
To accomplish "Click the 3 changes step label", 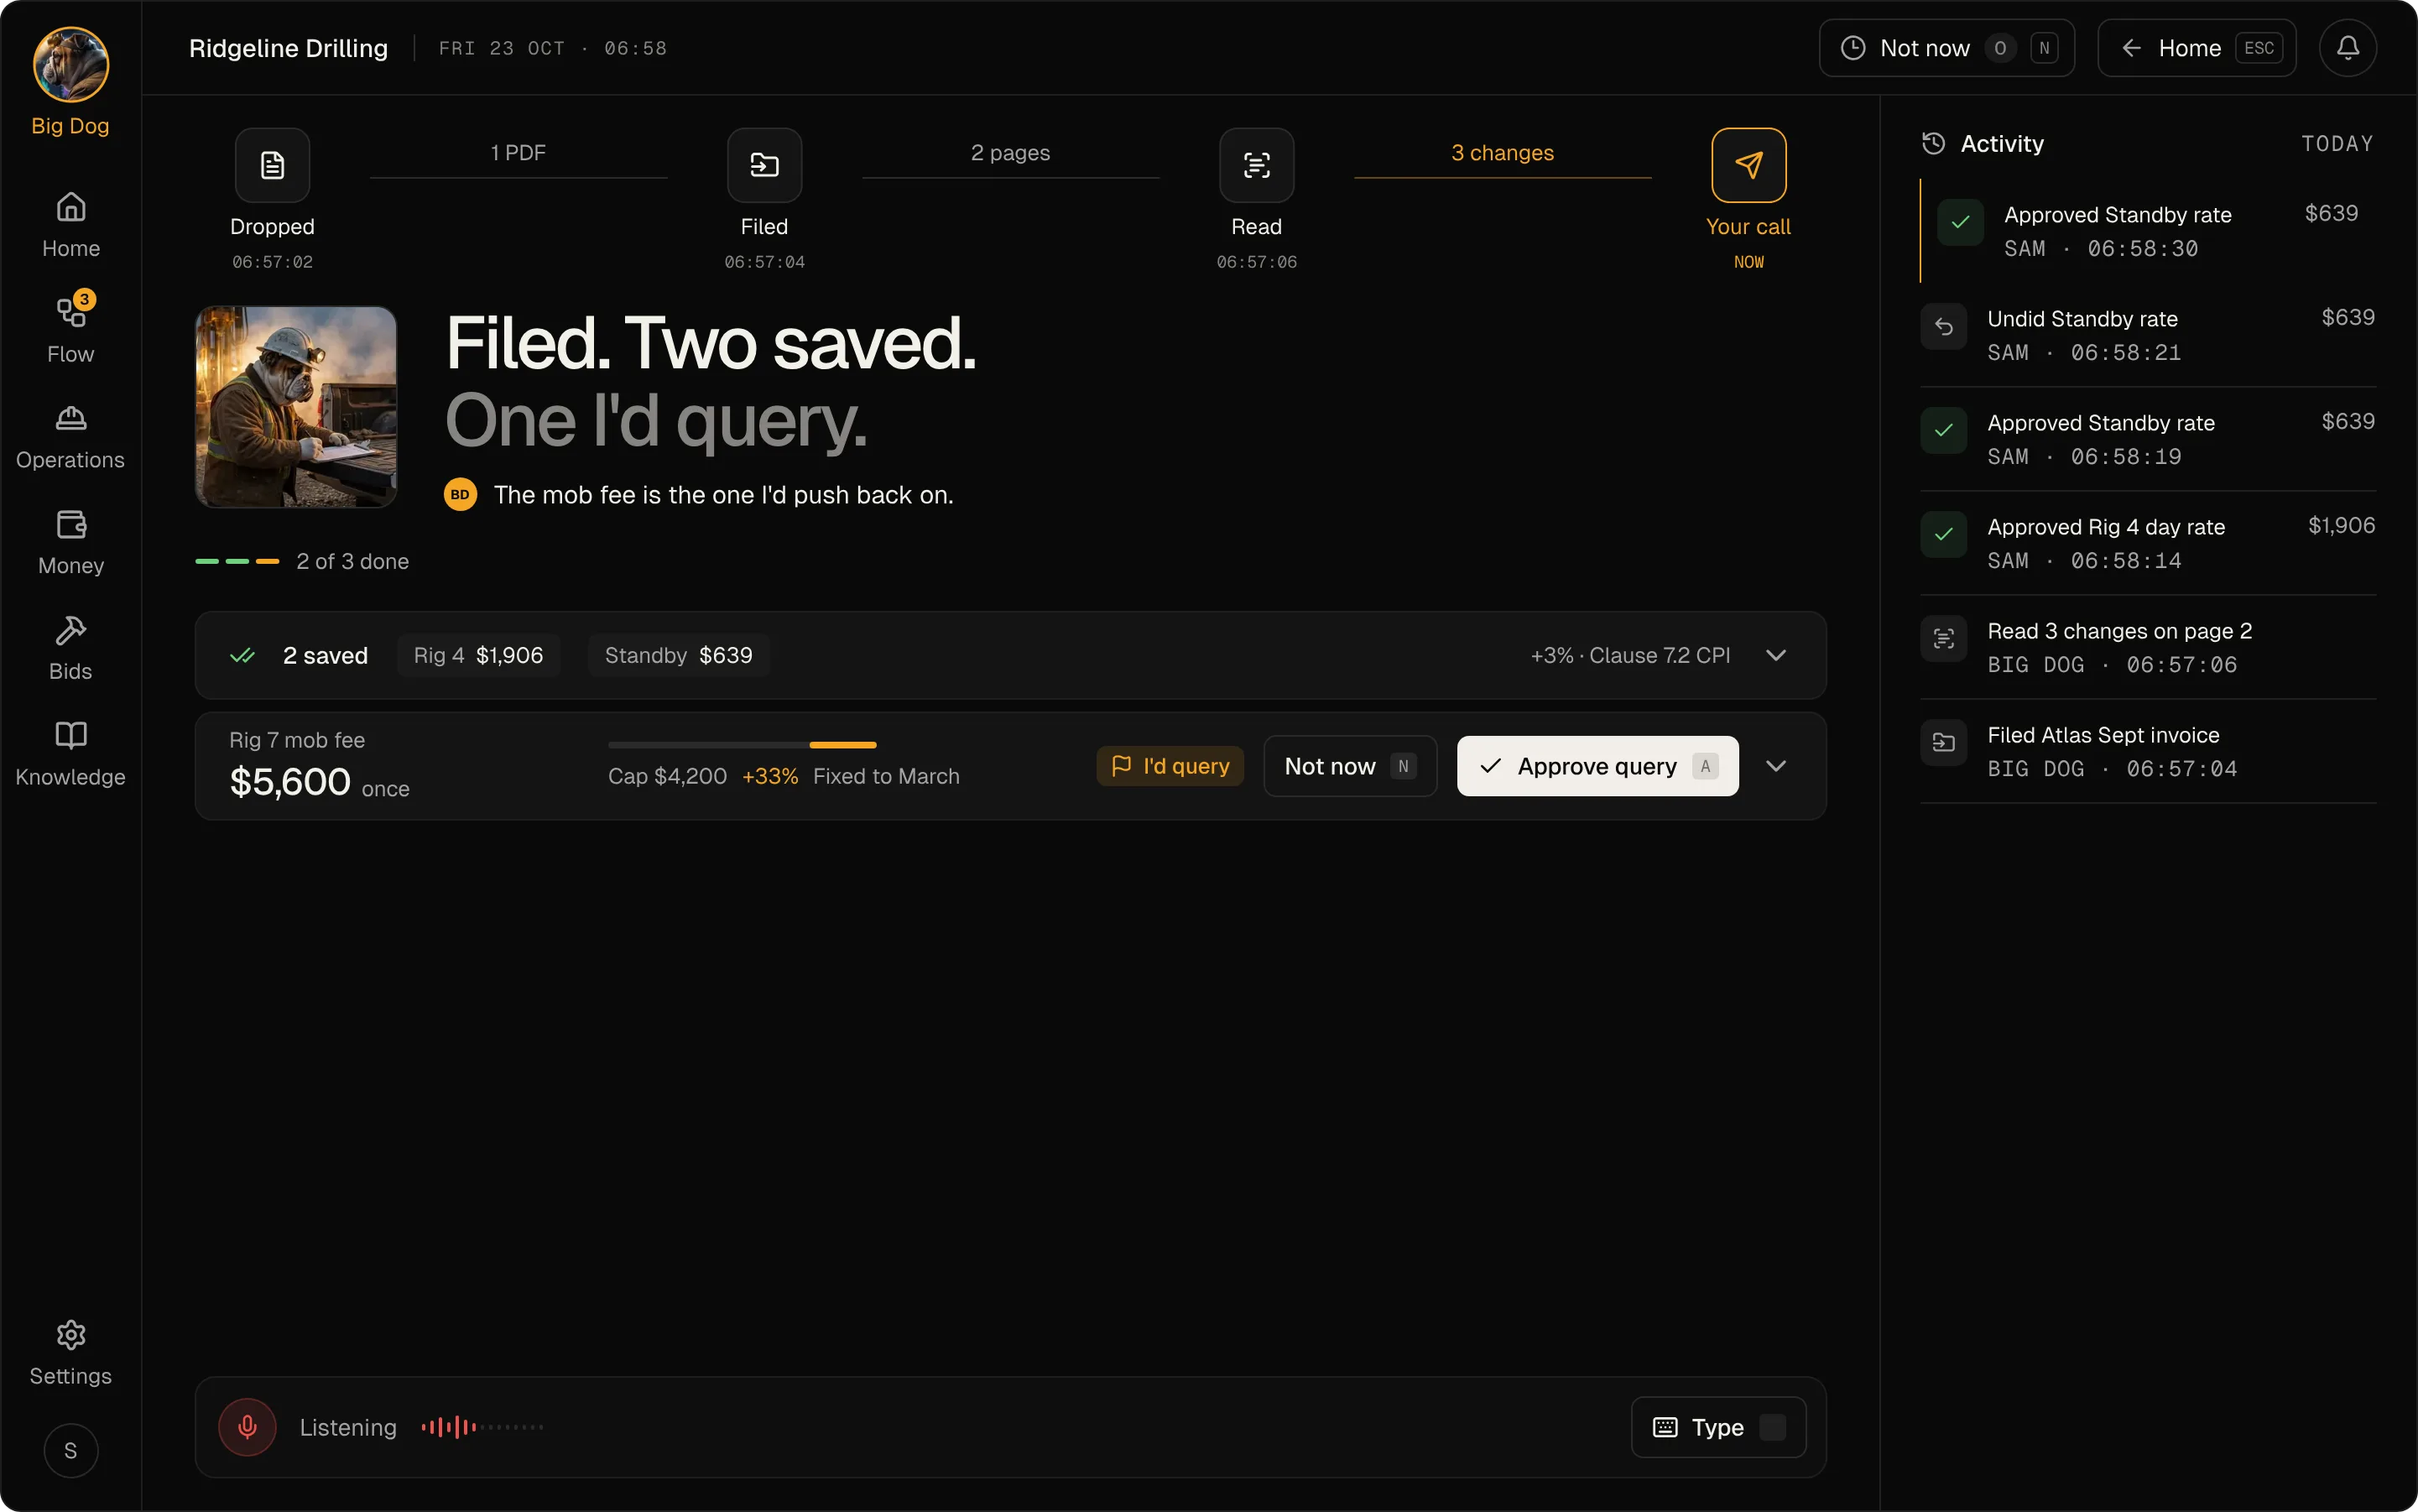I will pyautogui.click(x=1502, y=153).
